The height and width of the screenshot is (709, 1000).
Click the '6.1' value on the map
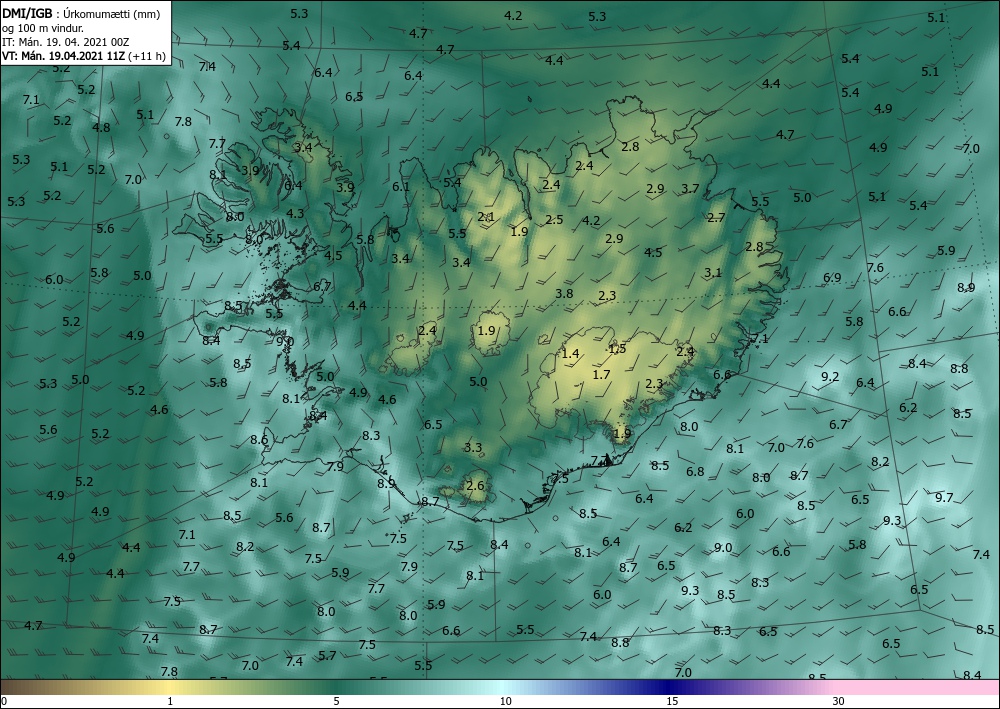point(401,187)
